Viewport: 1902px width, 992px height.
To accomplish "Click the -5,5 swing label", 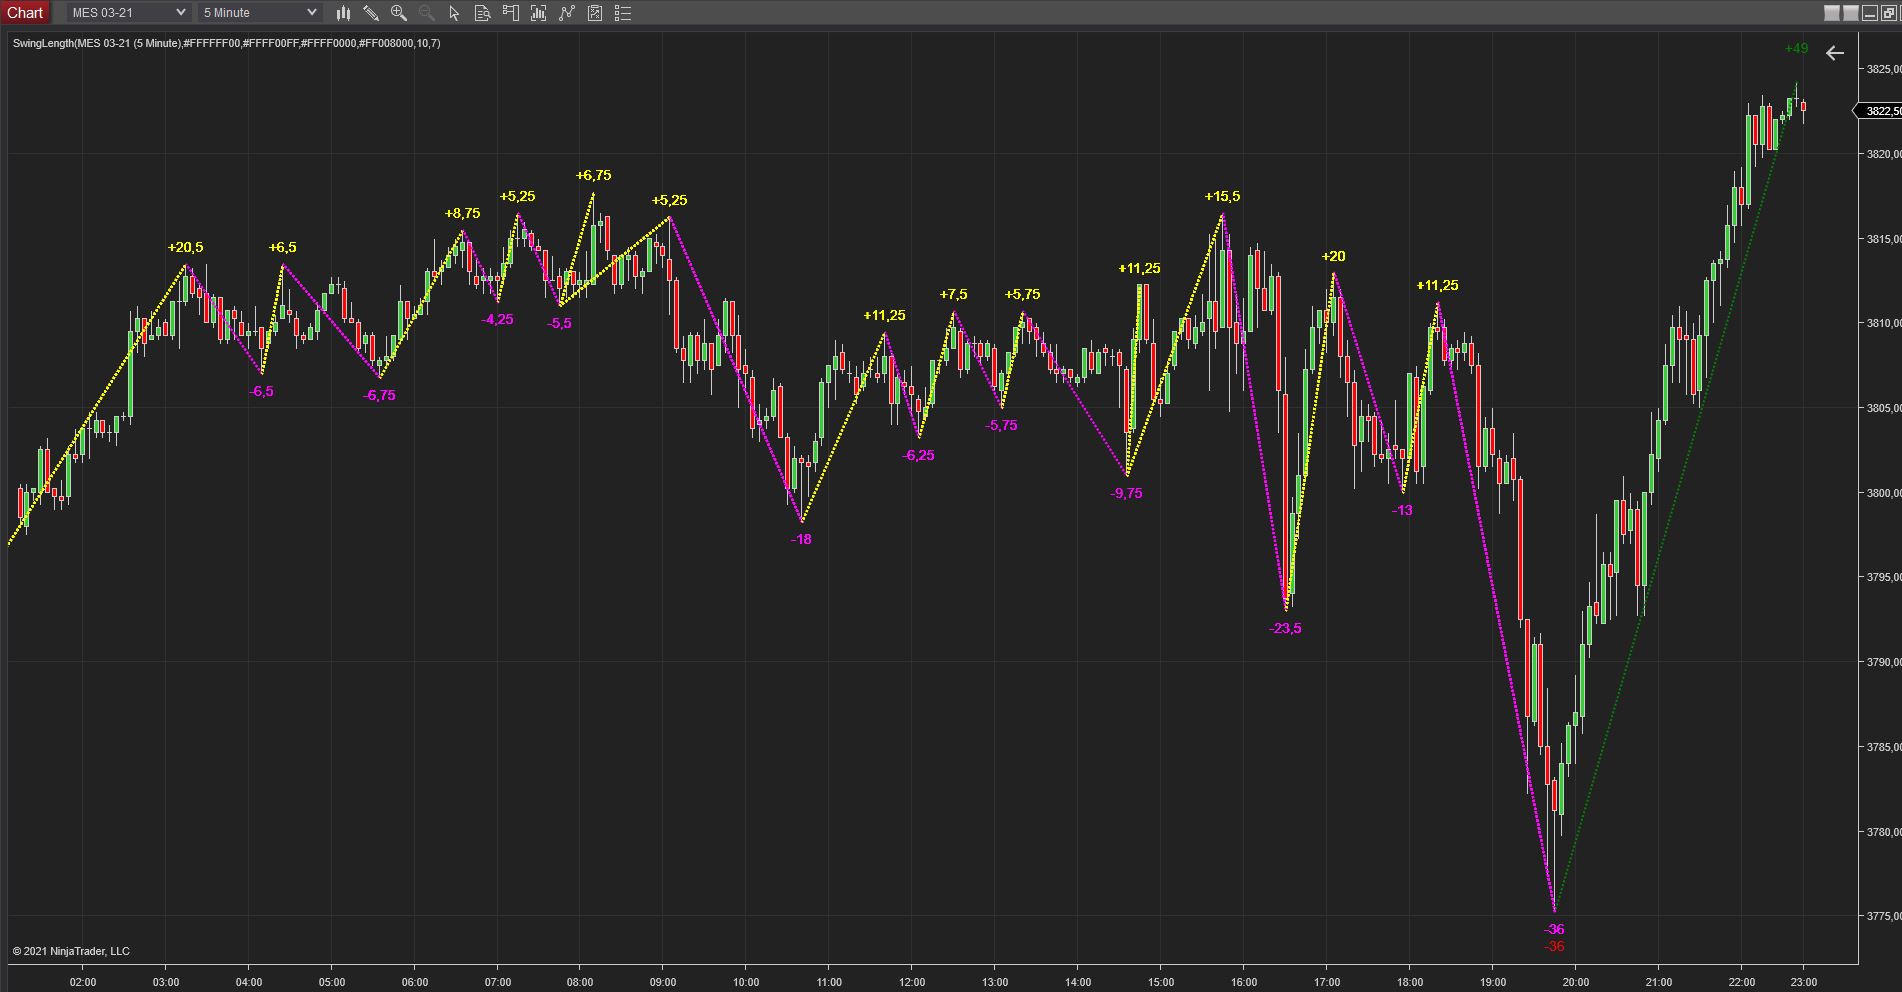I will point(560,323).
